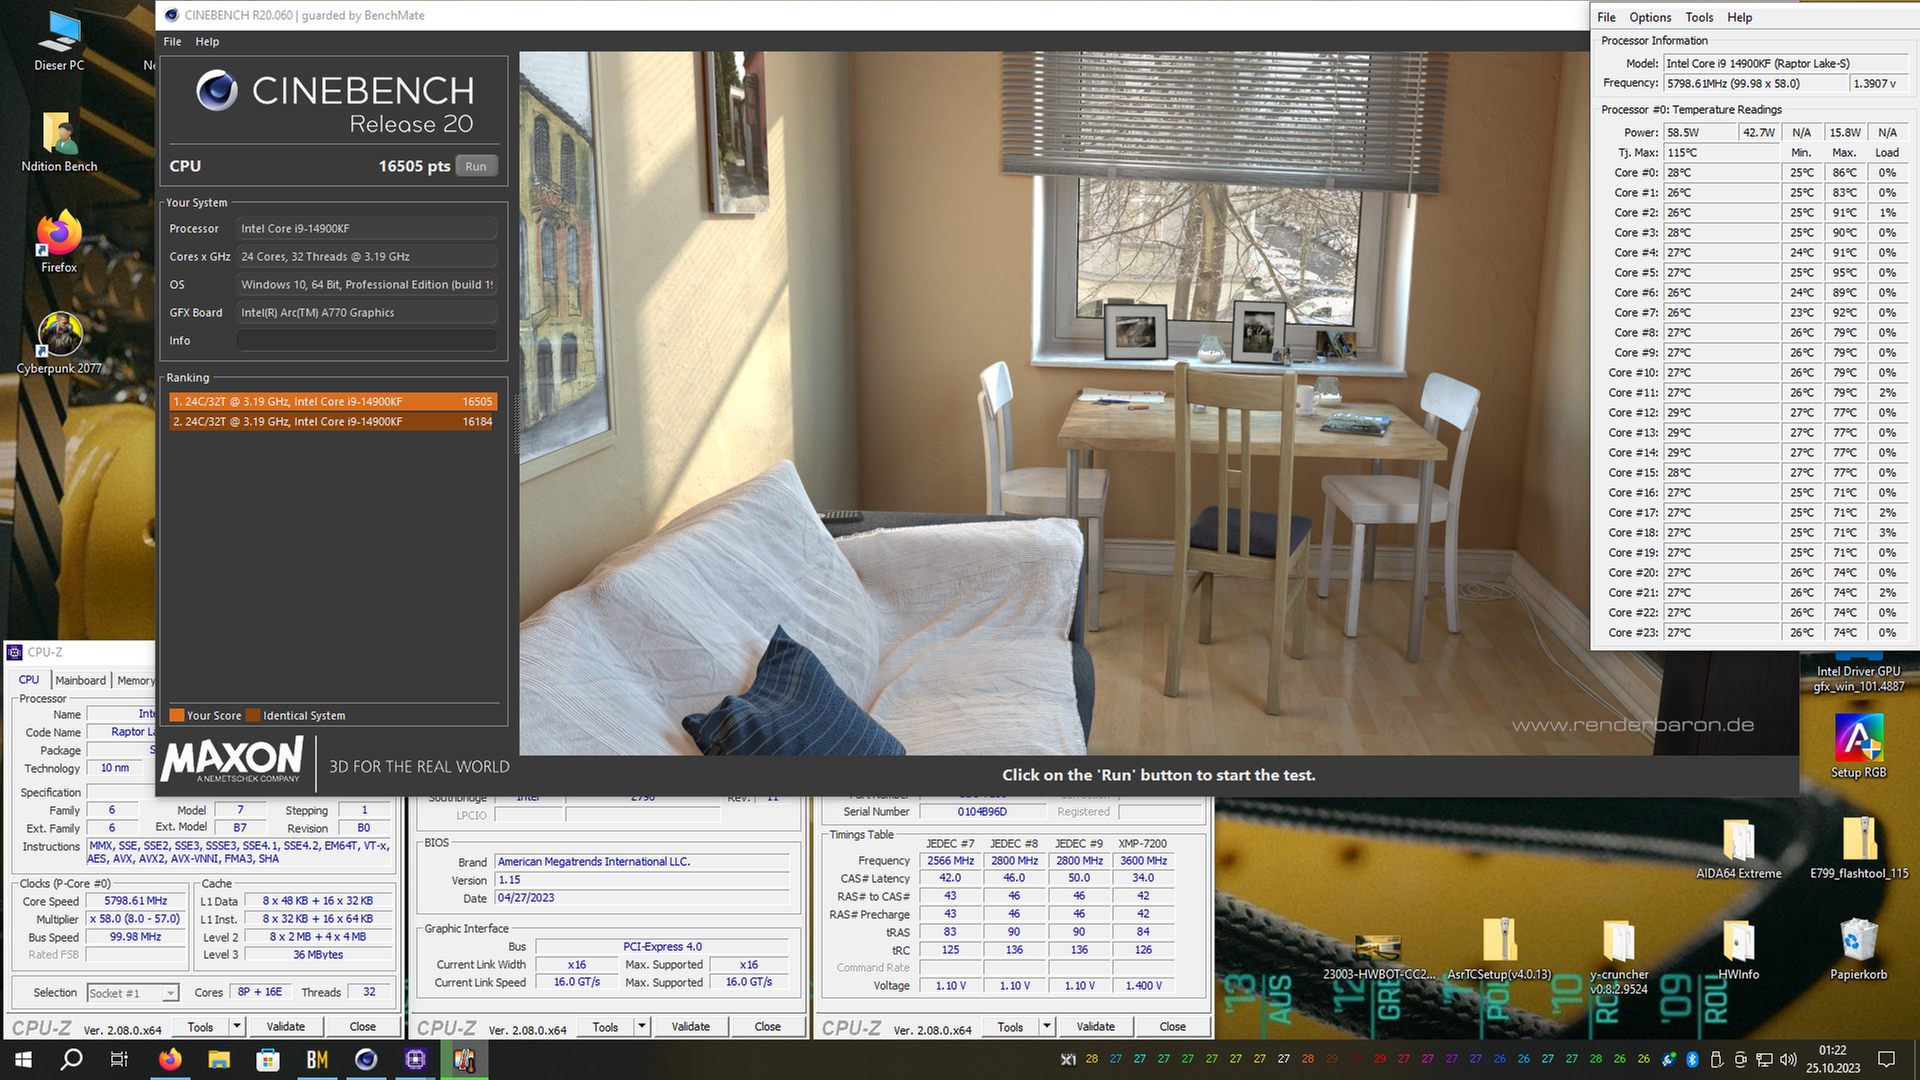
Task: Switch to Firefox in the taskbar
Action: coord(170,1059)
